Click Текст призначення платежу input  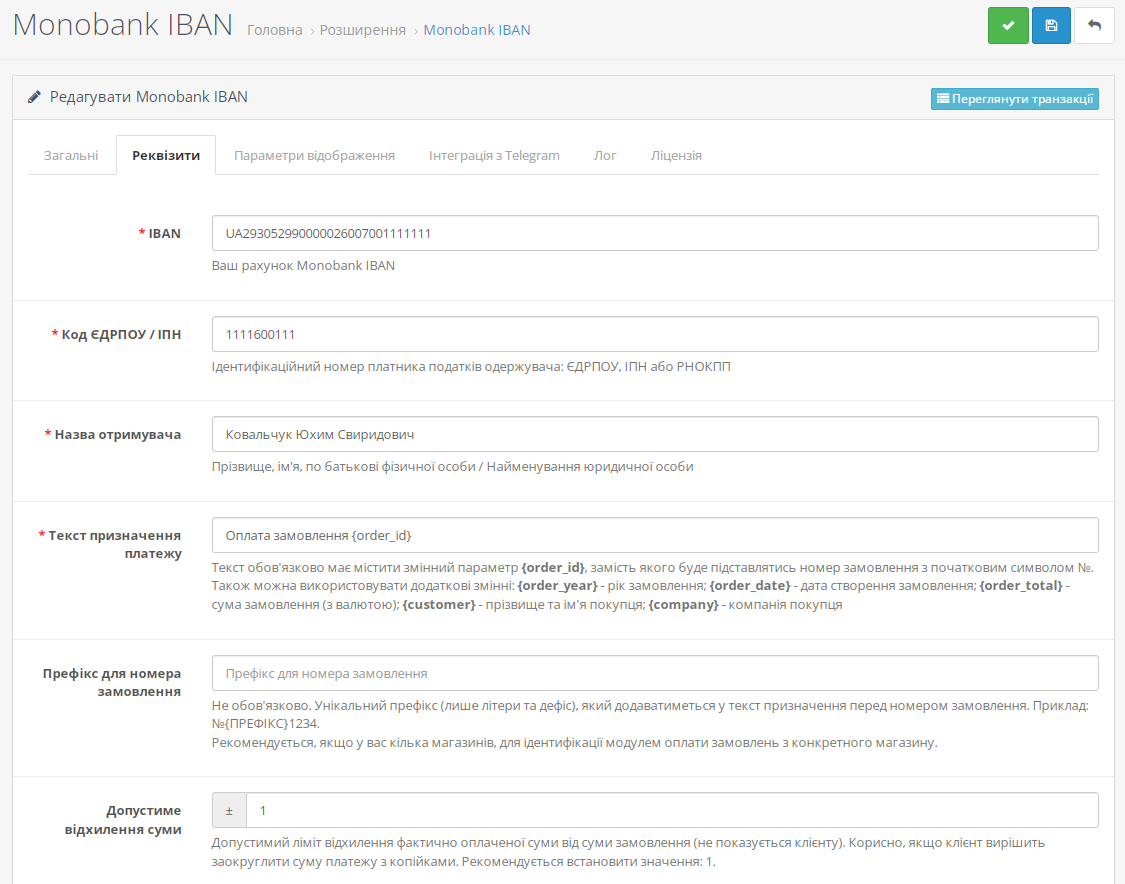pyautogui.click(x=655, y=535)
